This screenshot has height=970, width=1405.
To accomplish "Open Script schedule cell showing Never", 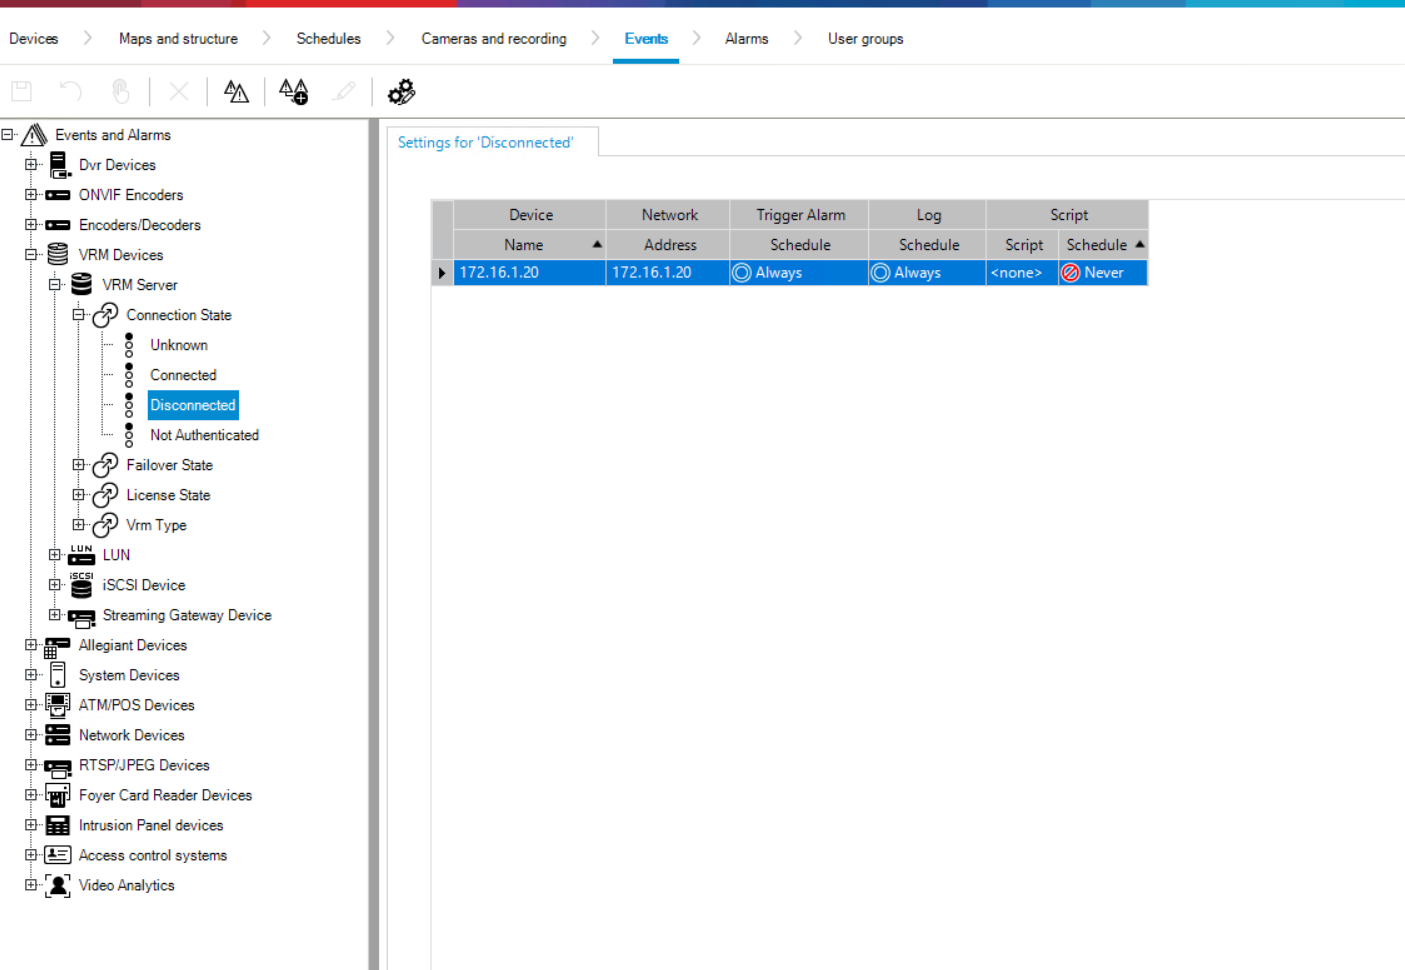I will (1102, 273).
